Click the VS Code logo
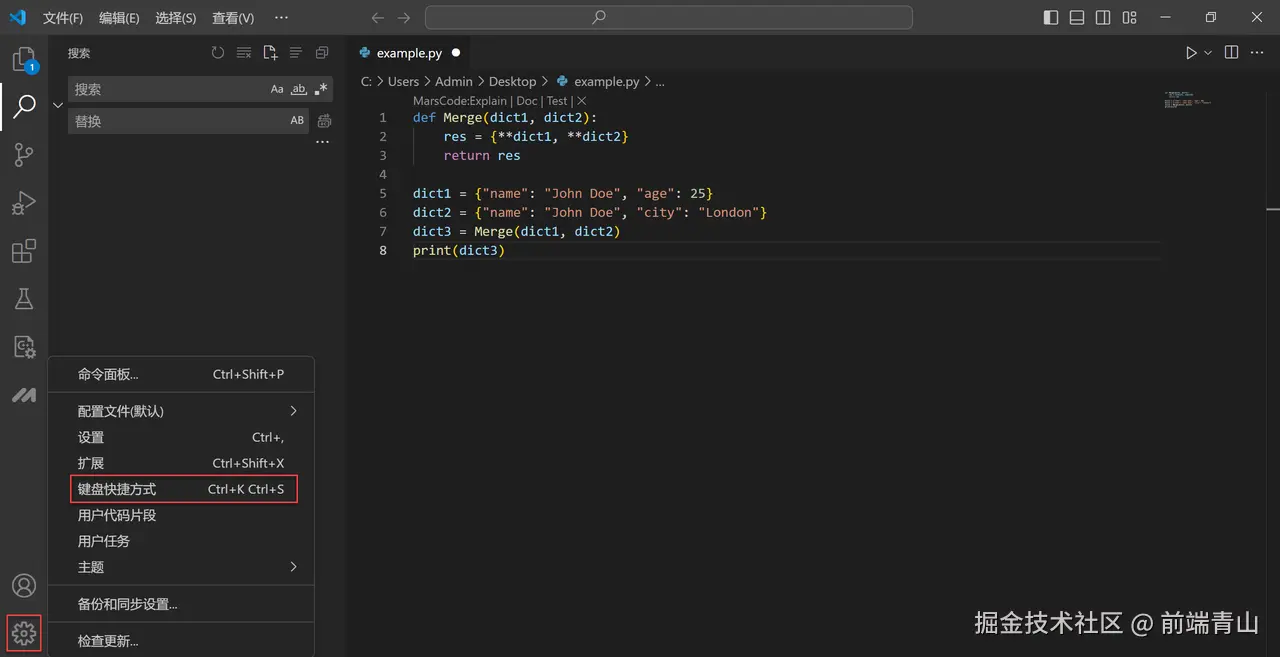 [x=17, y=18]
